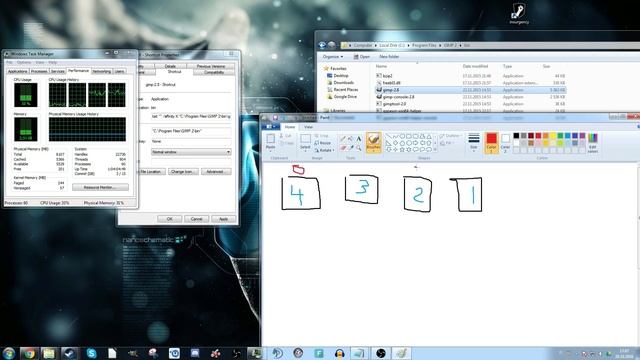The width and height of the screenshot is (640, 360).
Task: Click Copy in Paint's Clipboard group
Action: [x=287, y=143]
